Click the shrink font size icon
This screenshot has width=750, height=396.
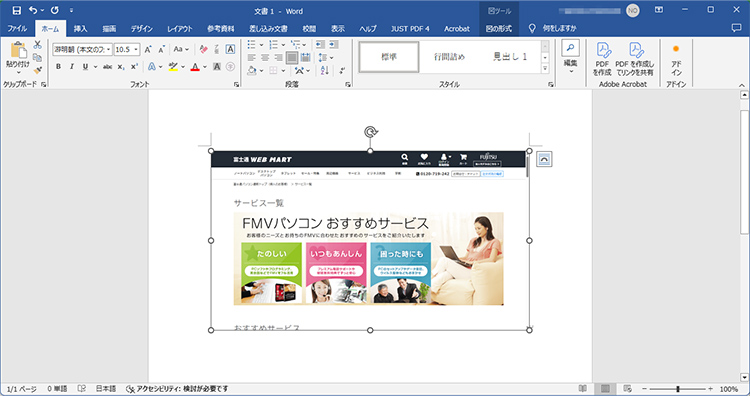161,49
